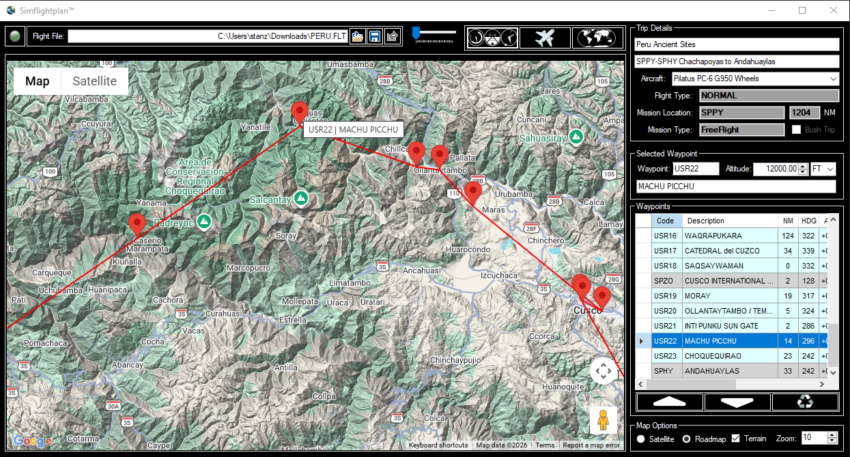Save the flight file with floppy icon

tap(375, 36)
